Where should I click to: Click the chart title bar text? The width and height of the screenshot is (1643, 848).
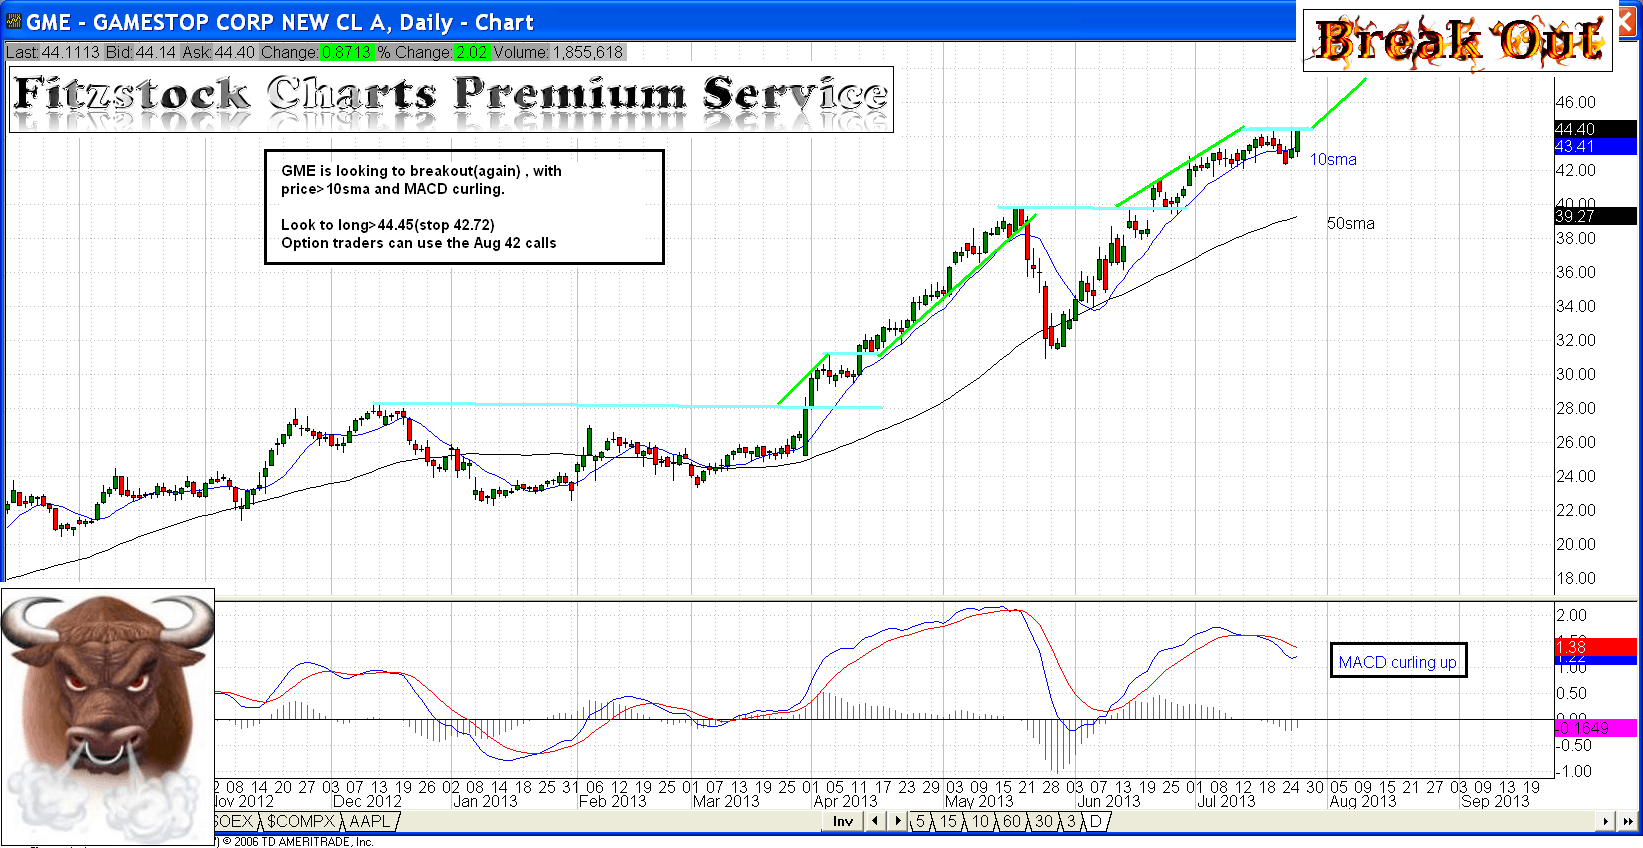pos(280,22)
